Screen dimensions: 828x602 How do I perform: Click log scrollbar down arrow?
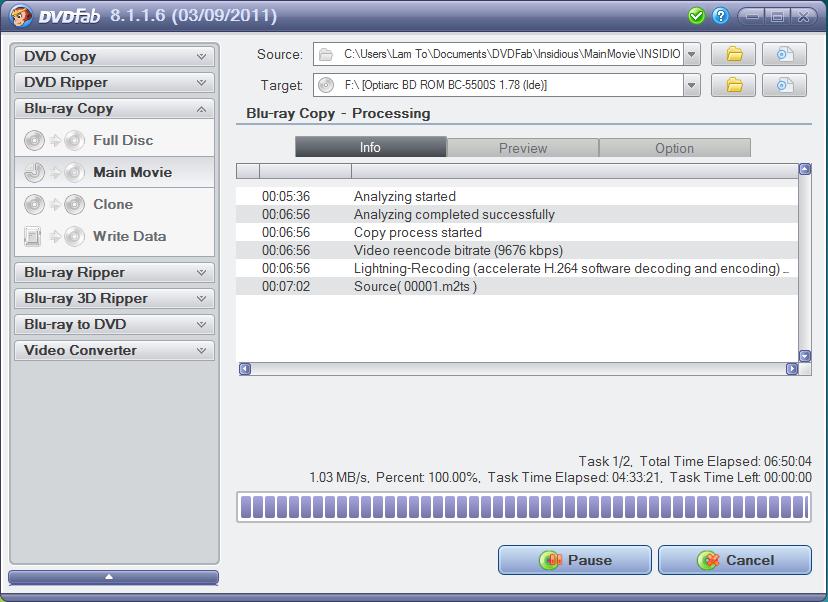[805, 356]
